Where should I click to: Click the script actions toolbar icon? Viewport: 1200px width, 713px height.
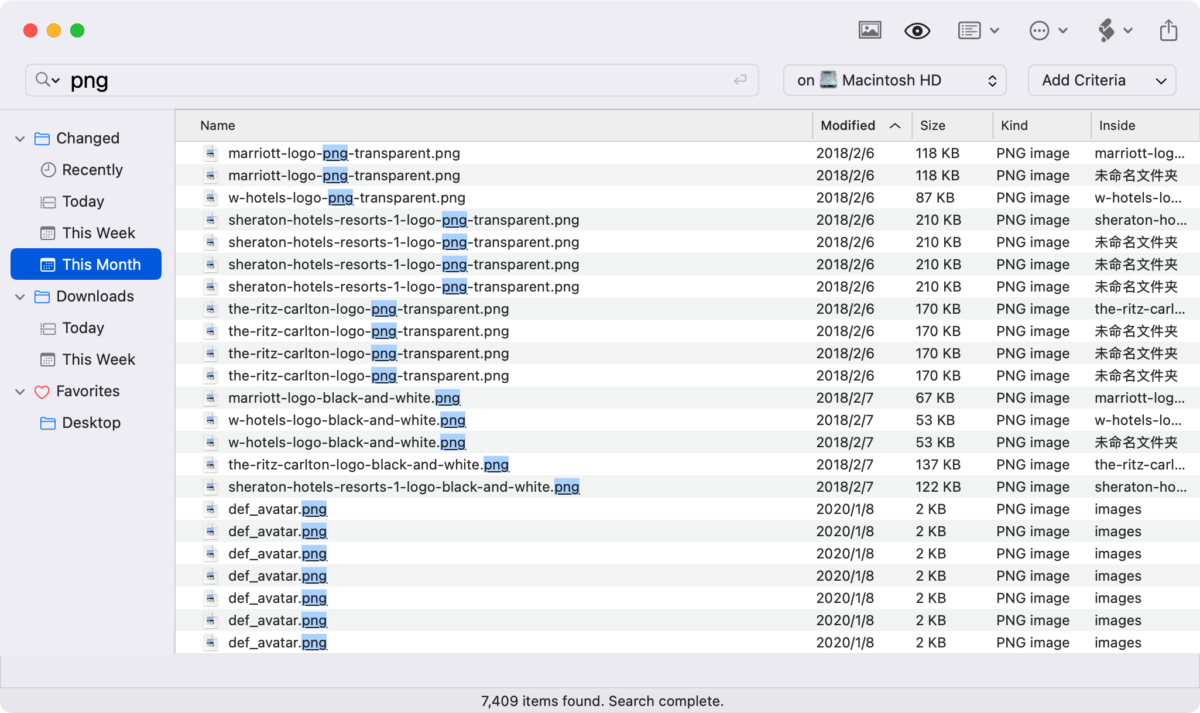click(x=1114, y=30)
